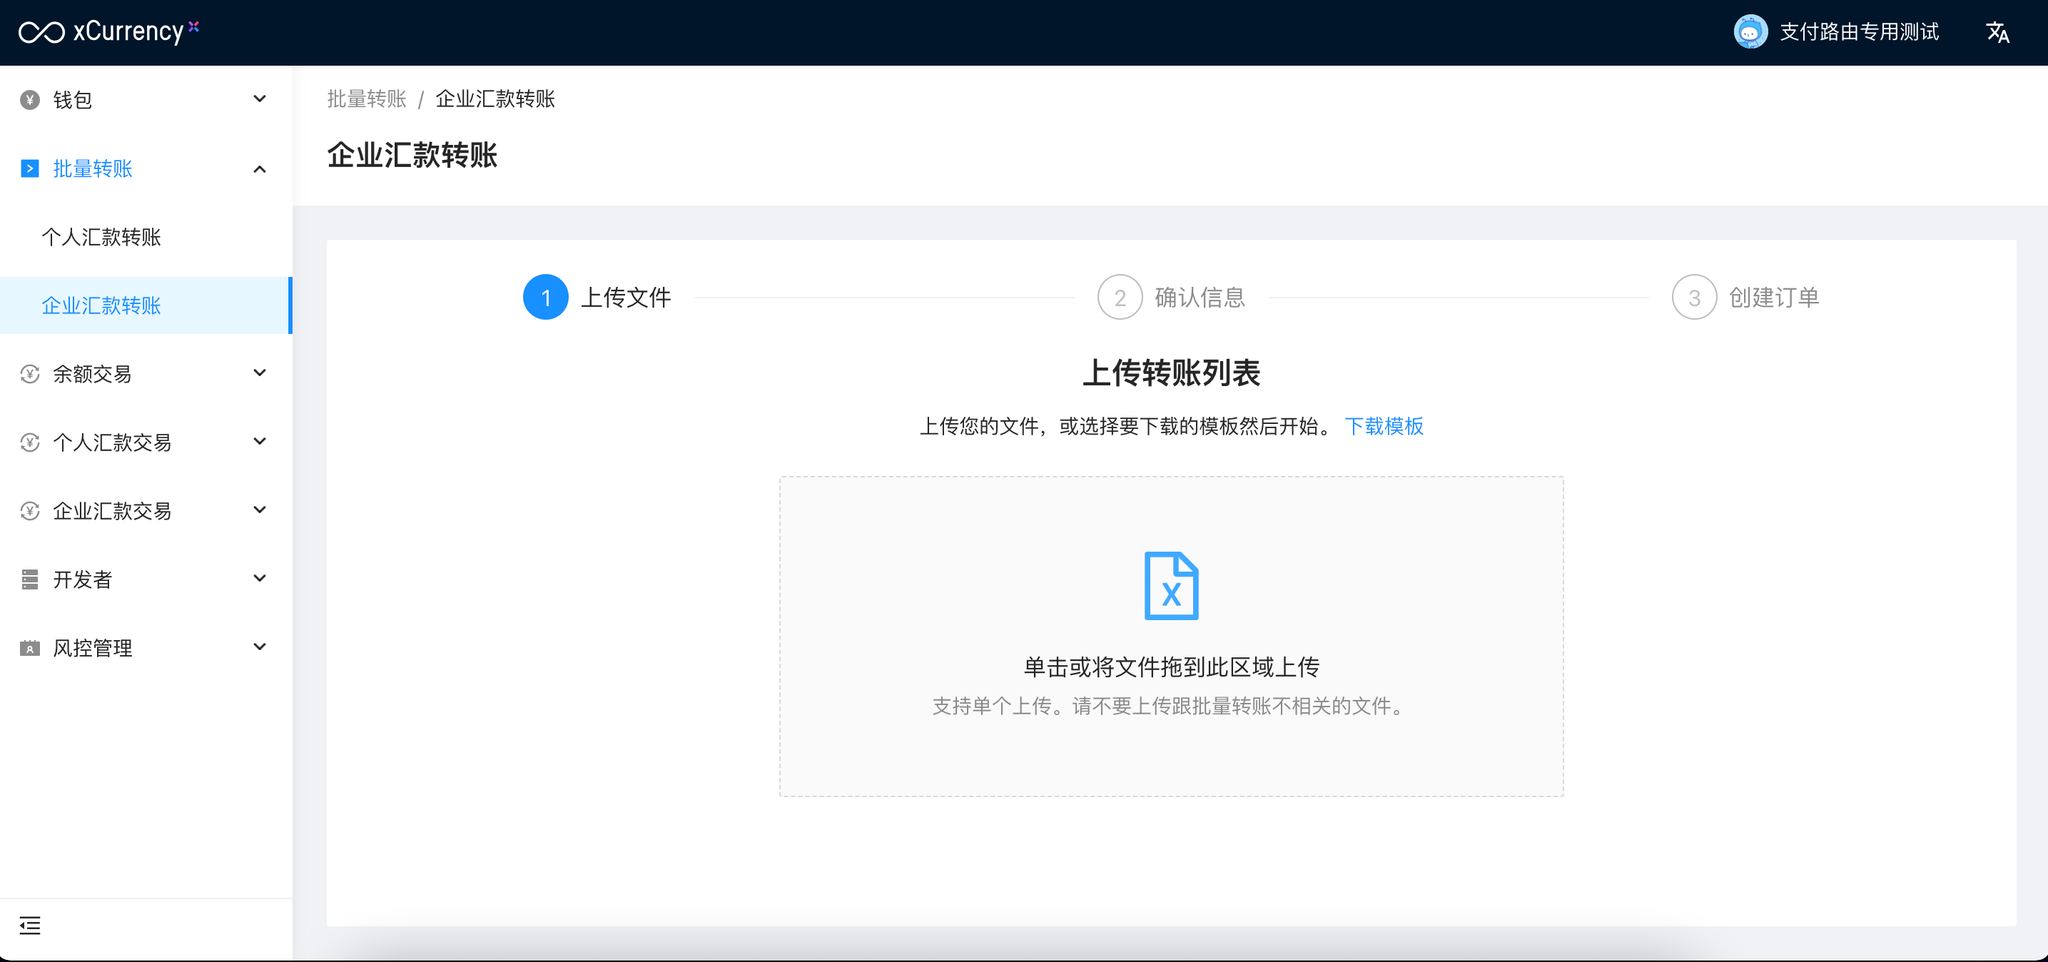Click the user avatar icon

click(1750, 32)
